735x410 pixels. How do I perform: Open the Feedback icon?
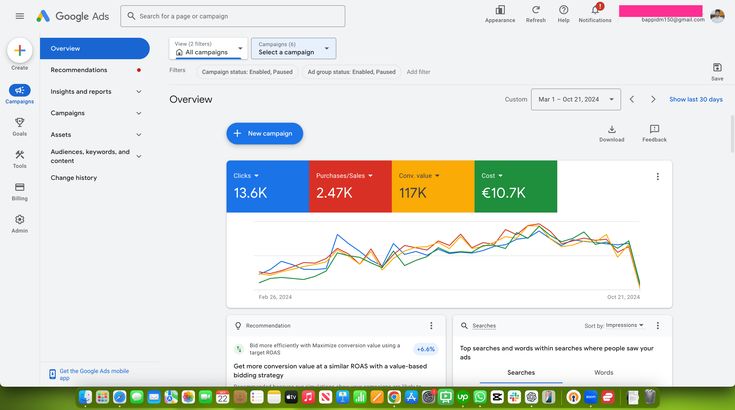[x=654, y=130]
